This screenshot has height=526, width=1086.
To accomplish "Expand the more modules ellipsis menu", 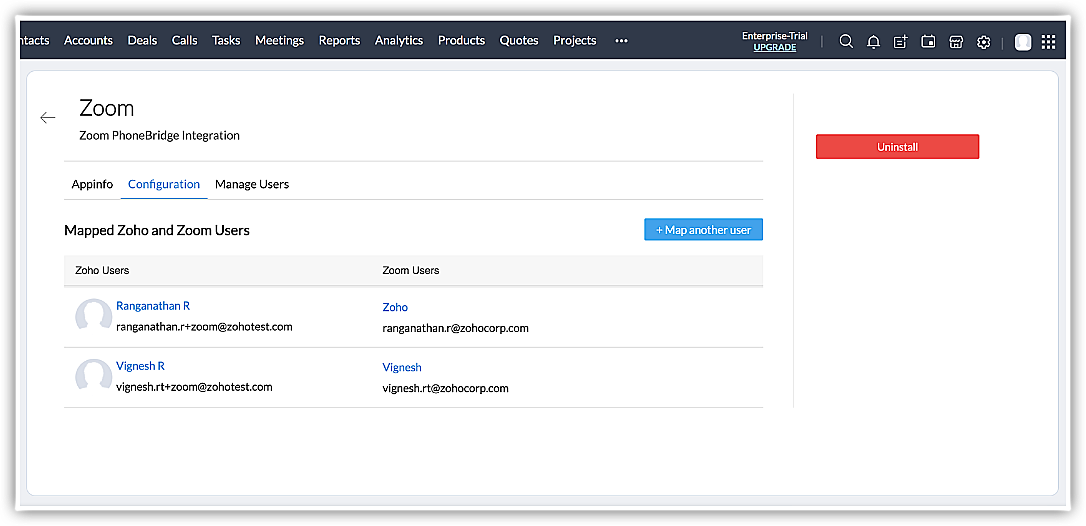I will point(621,41).
